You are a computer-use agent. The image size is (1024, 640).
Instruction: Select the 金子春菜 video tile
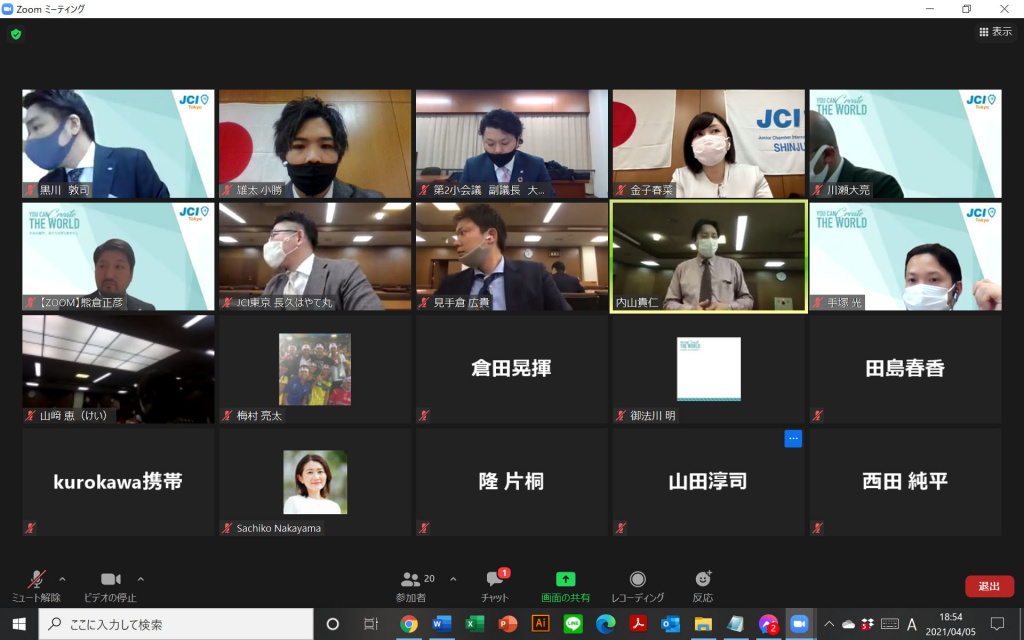click(x=708, y=144)
